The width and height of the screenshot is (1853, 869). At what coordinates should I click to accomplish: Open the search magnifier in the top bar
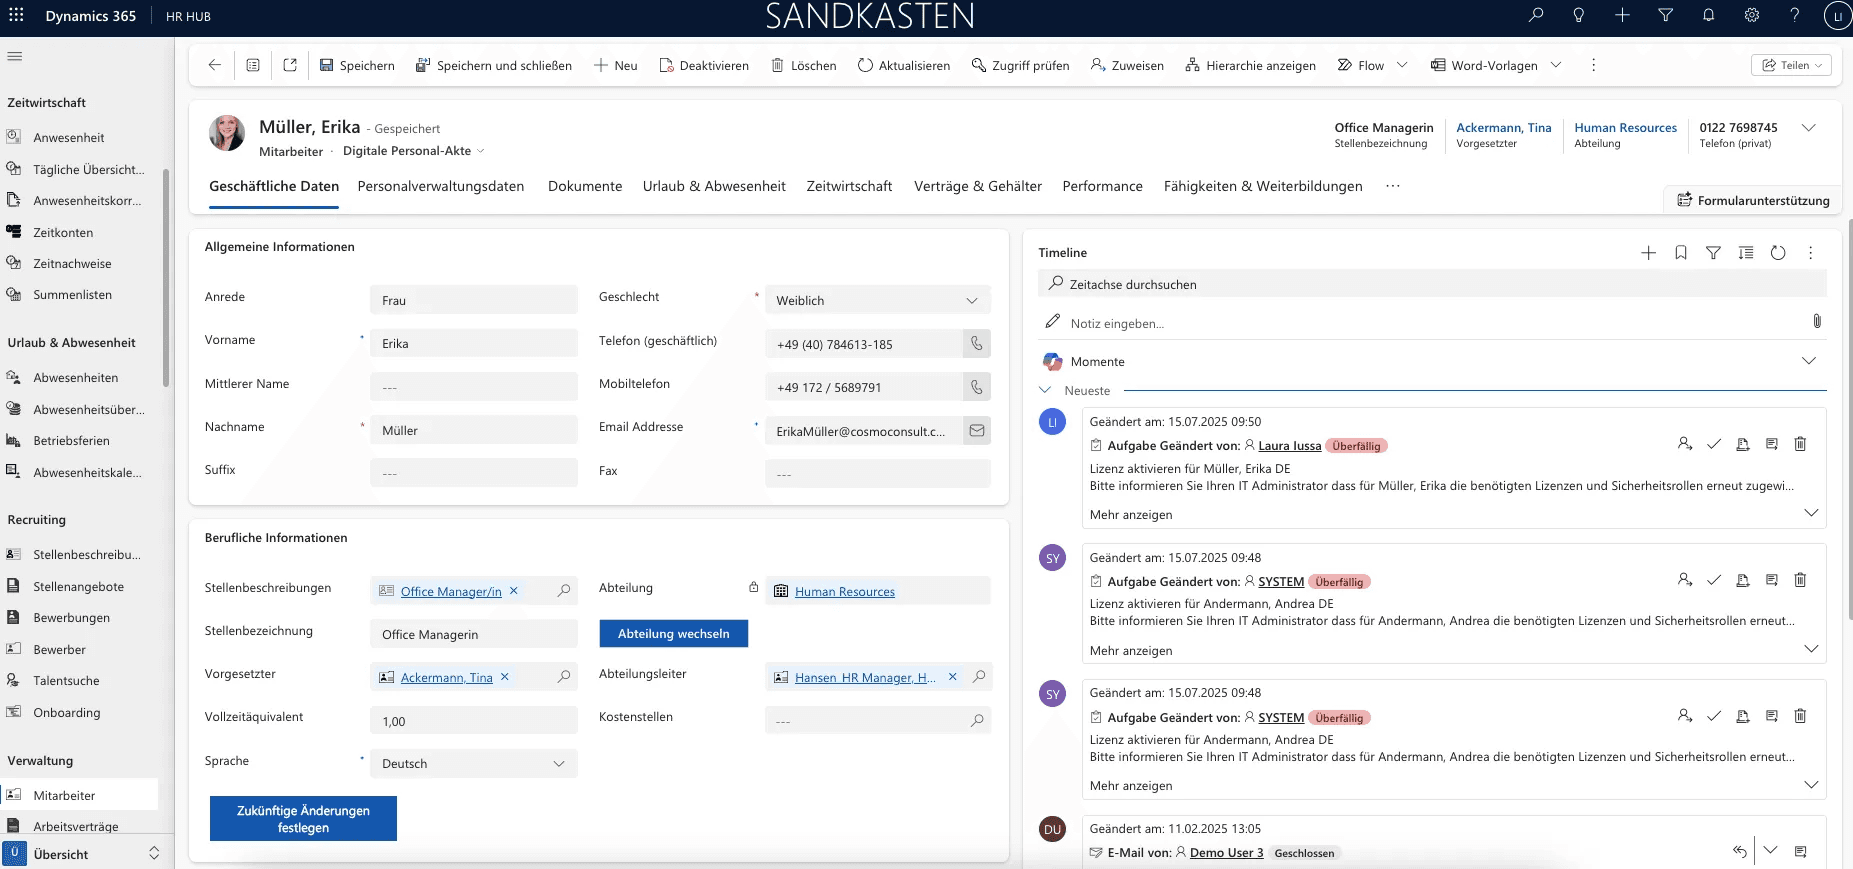(1536, 15)
